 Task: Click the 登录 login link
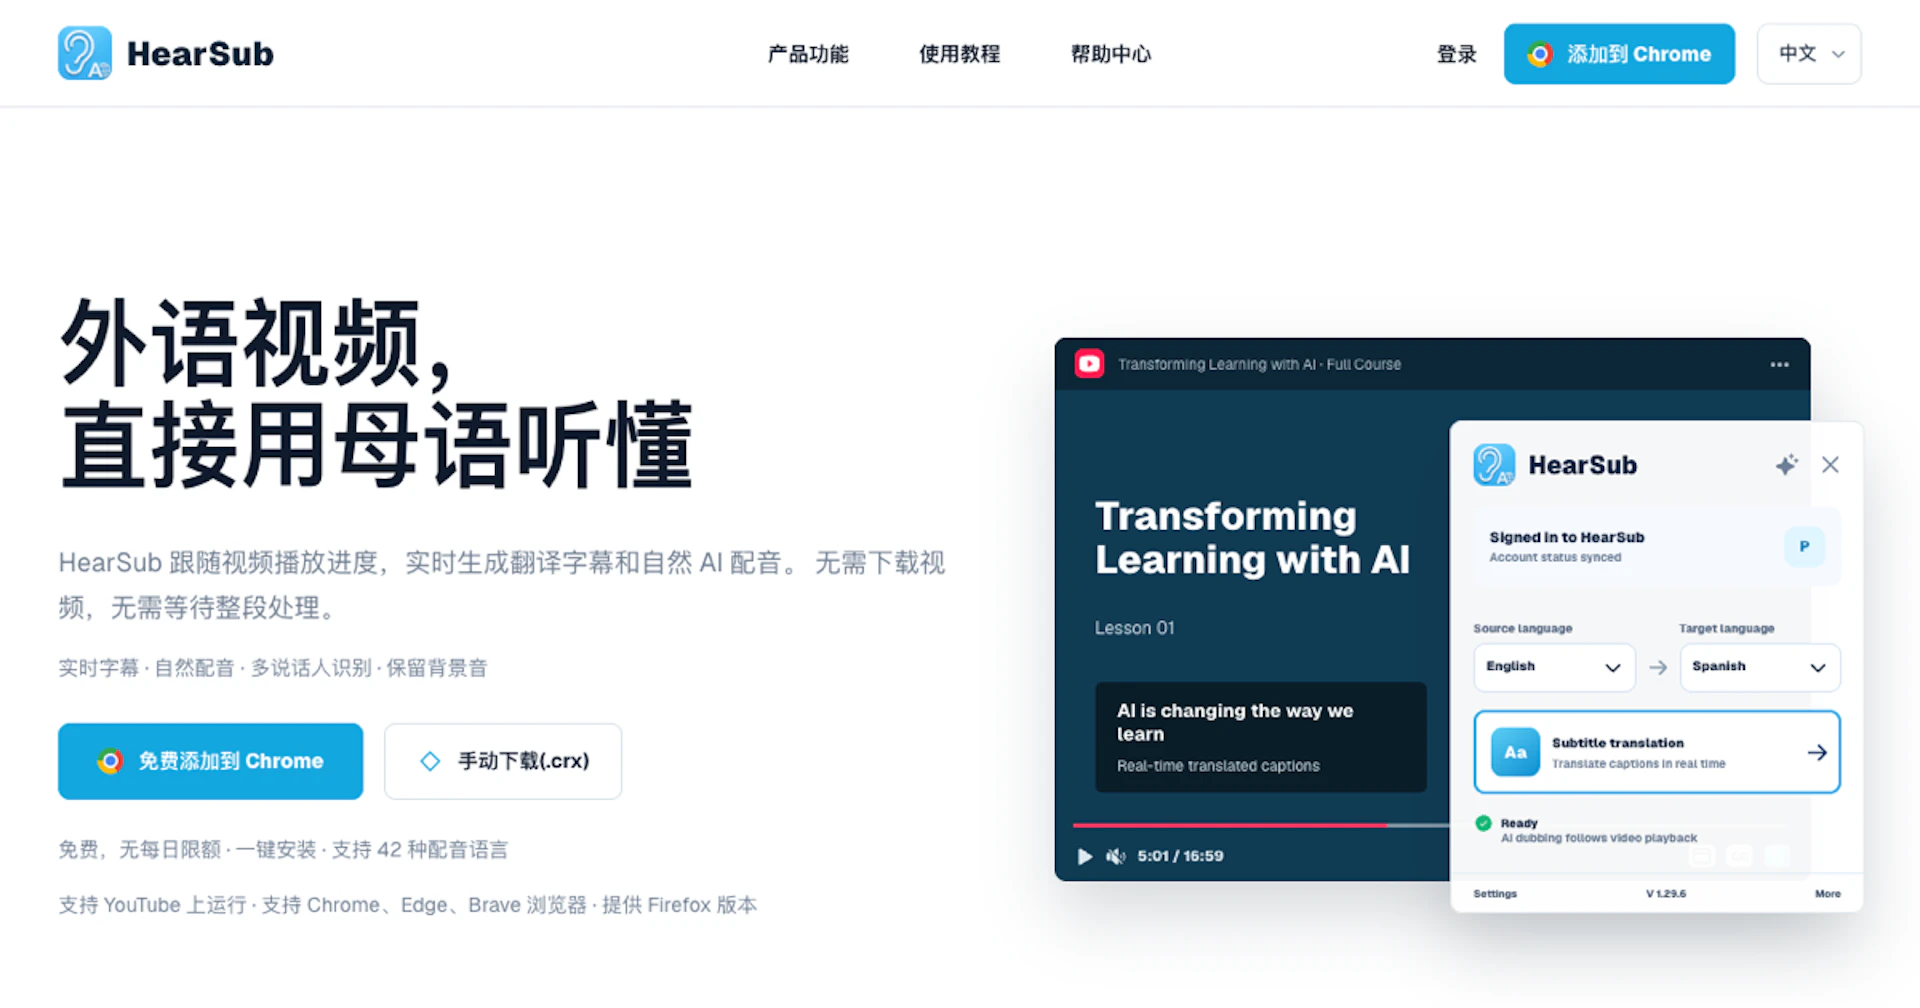click(1457, 54)
